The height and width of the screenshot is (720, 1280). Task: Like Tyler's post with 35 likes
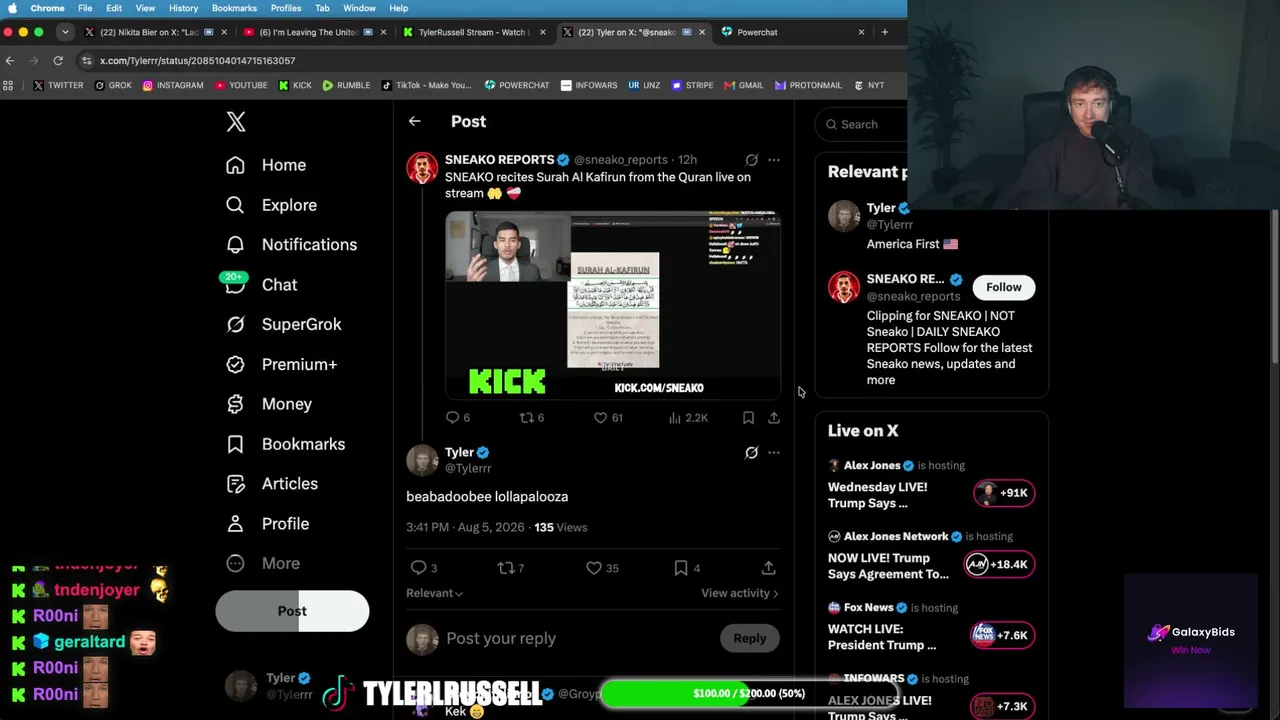pyautogui.click(x=602, y=568)
